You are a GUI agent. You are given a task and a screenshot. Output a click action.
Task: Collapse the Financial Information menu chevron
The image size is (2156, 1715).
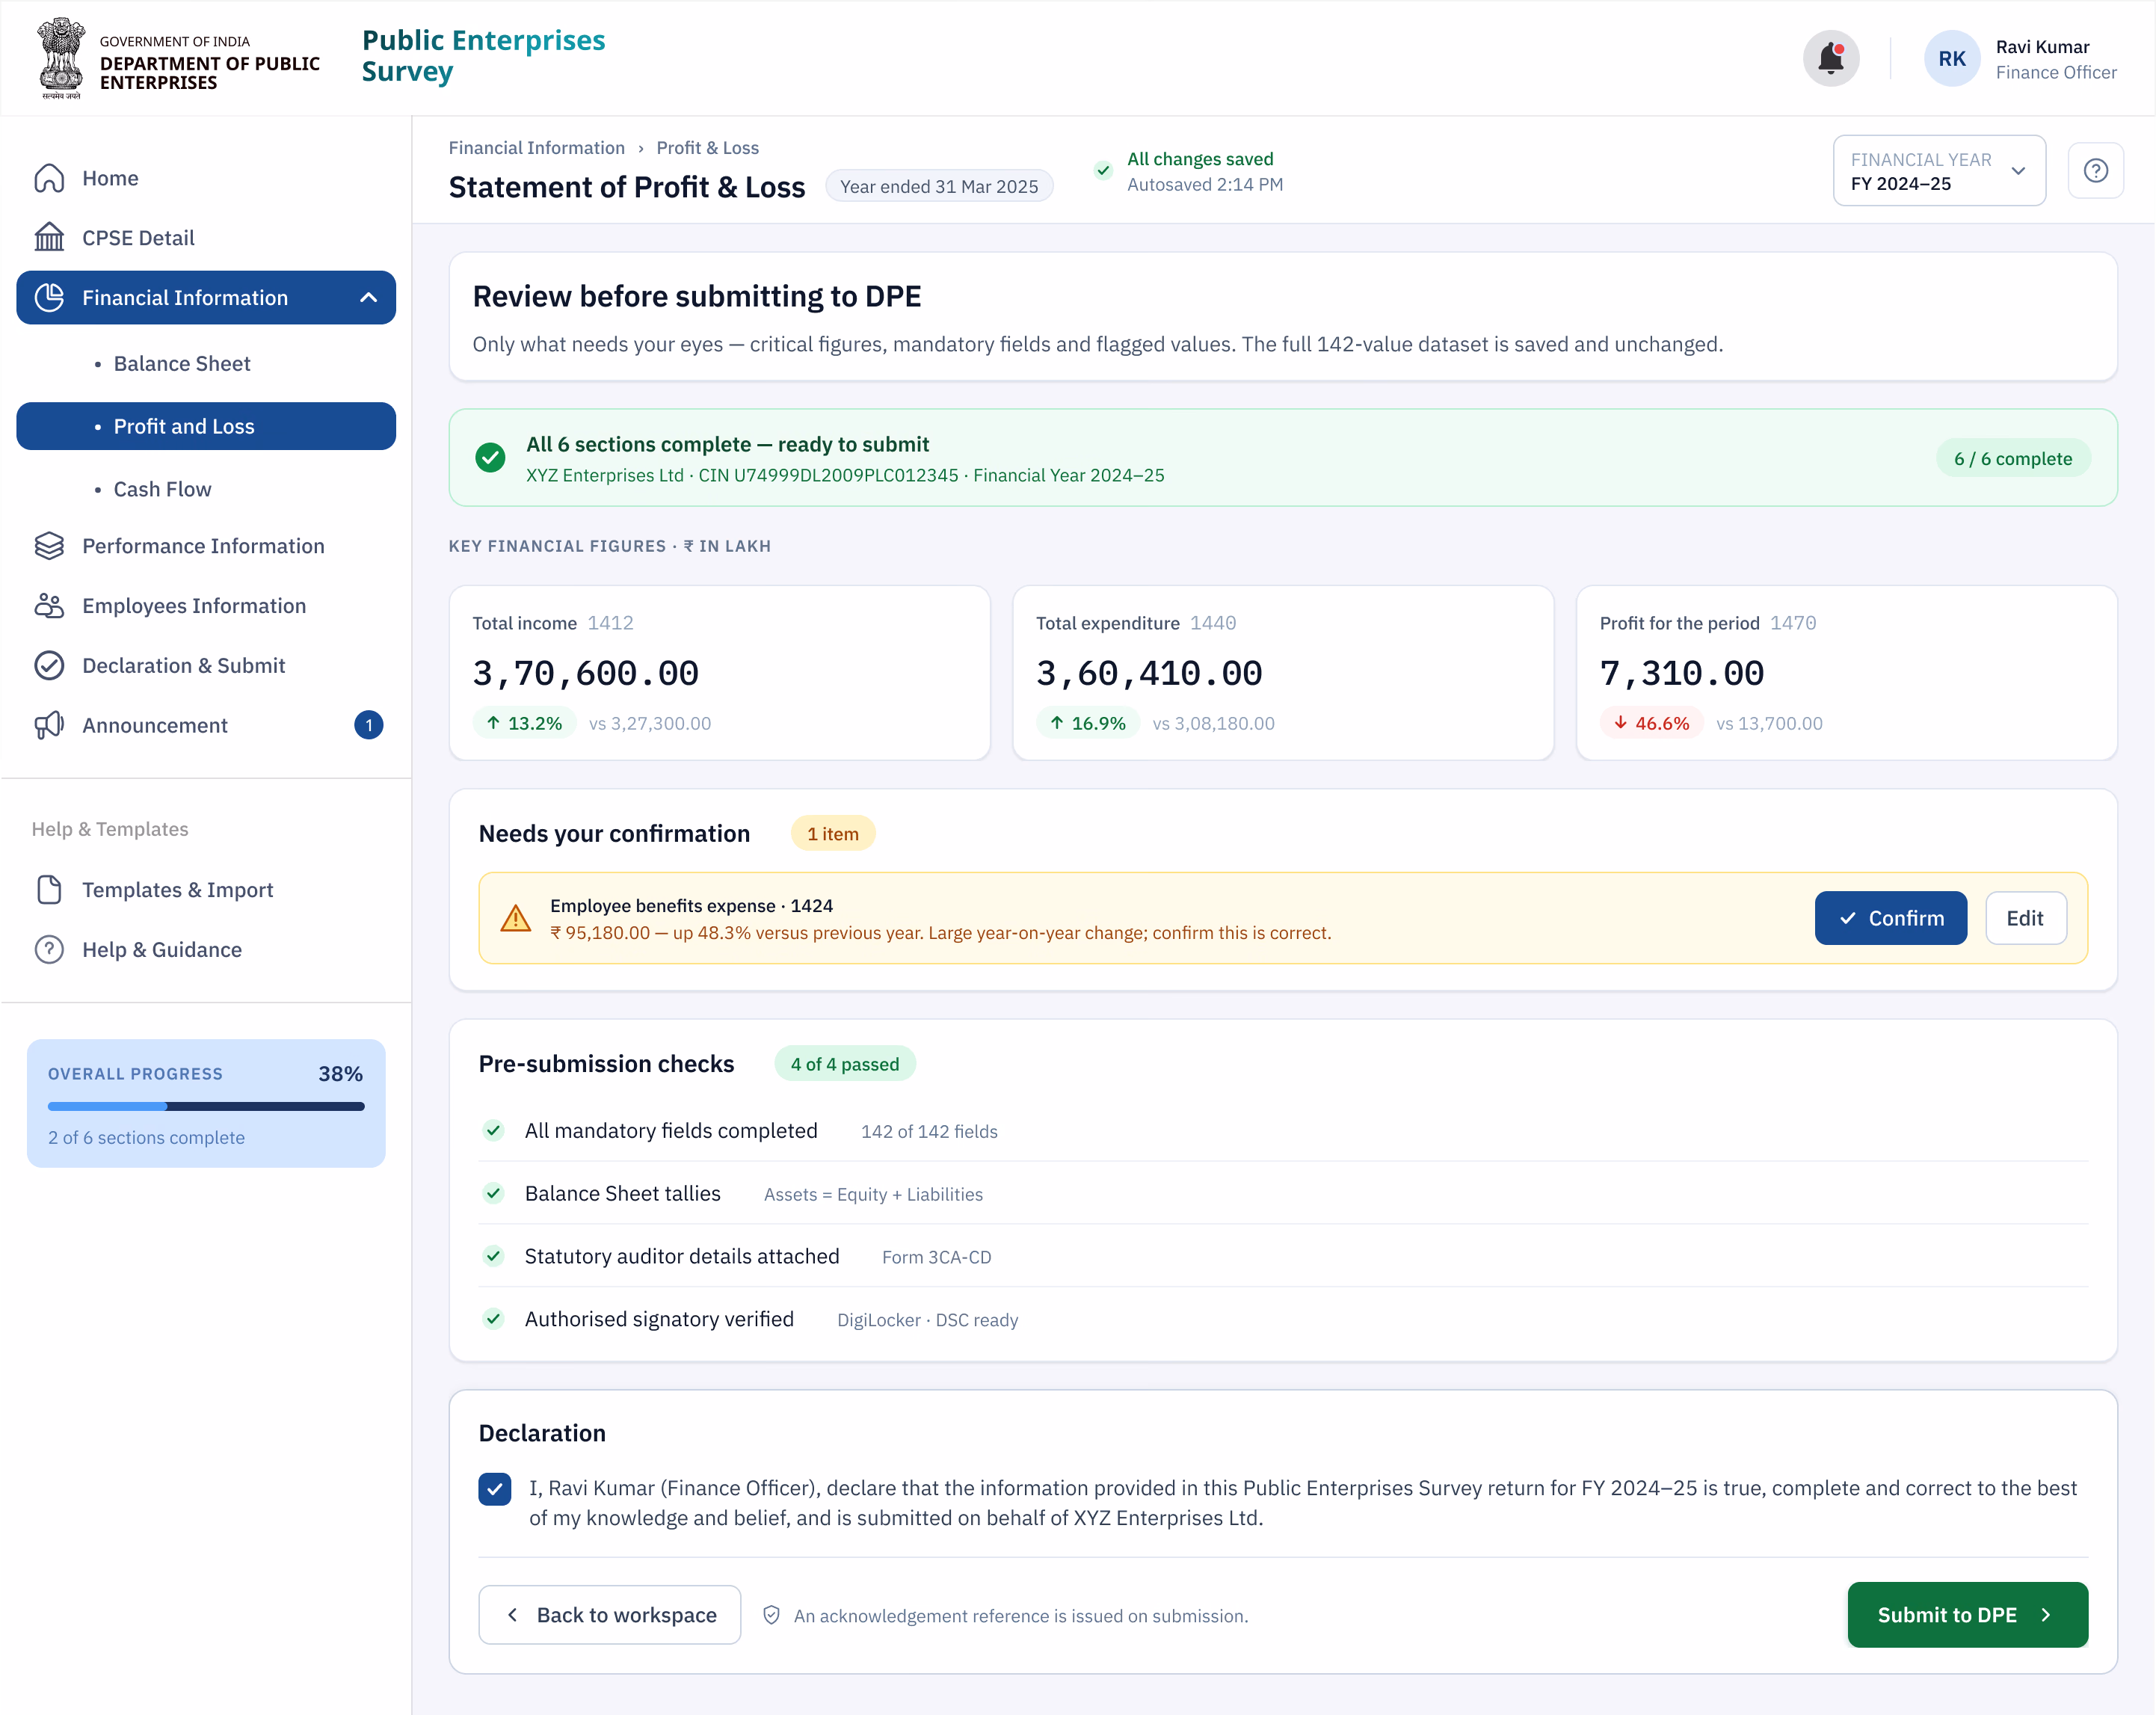368,297
